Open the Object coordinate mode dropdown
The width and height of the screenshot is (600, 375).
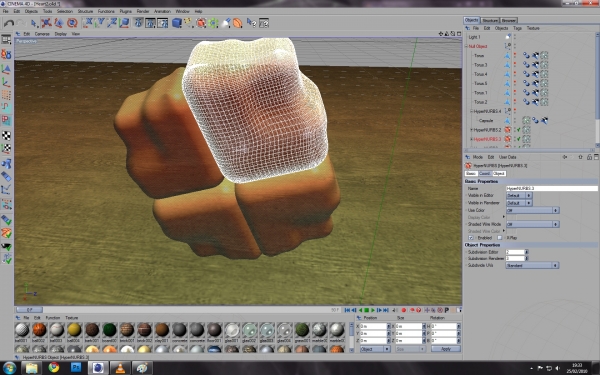click(375, 349)
